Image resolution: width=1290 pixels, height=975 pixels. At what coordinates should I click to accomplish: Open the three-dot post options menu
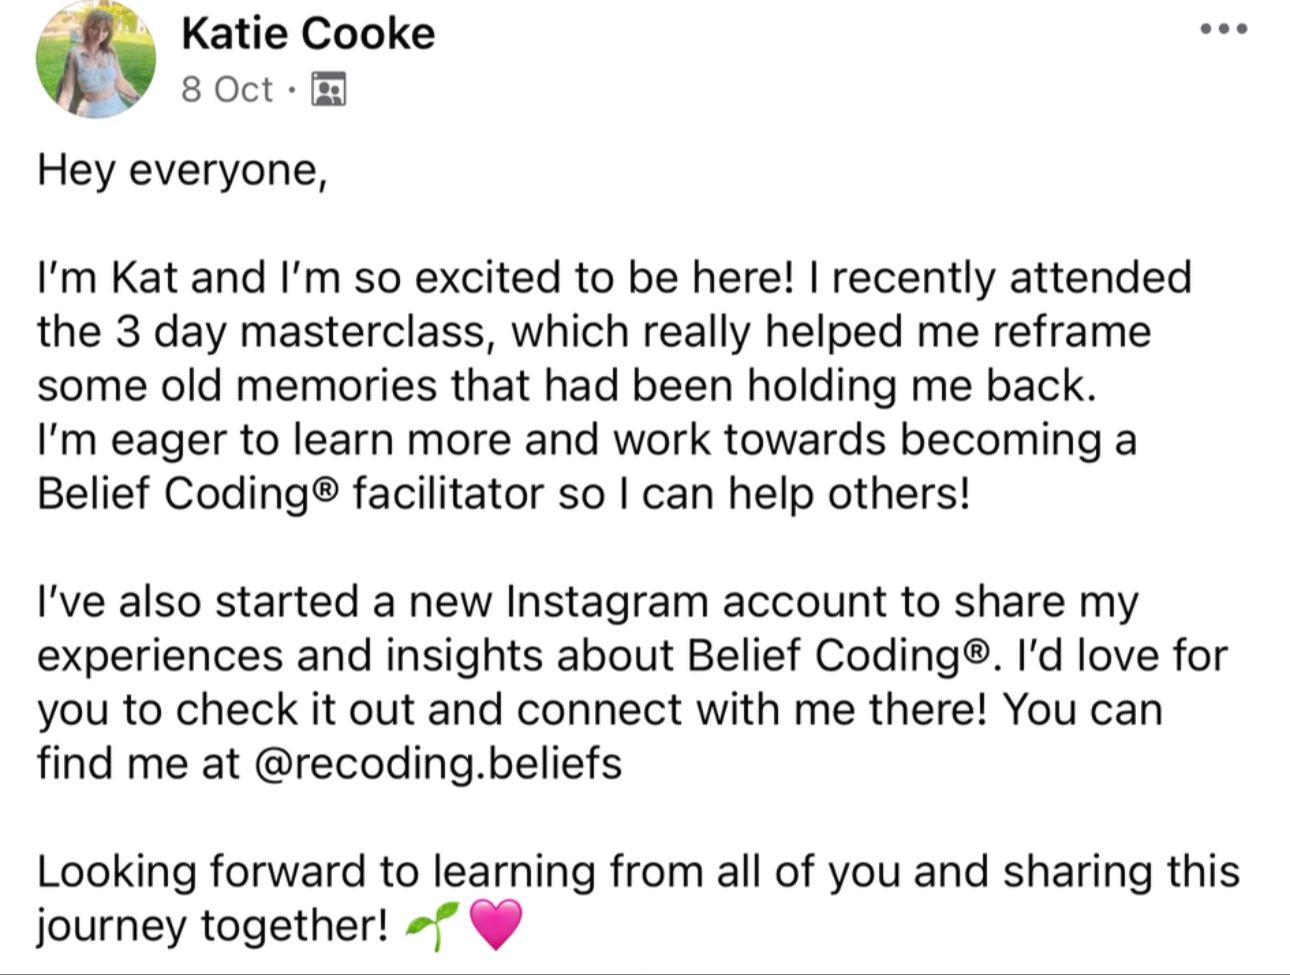coord(1224,29)
